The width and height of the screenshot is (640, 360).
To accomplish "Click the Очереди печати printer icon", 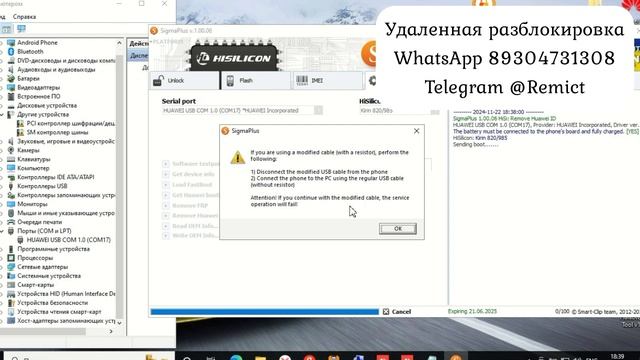I will tap(11, 222).
